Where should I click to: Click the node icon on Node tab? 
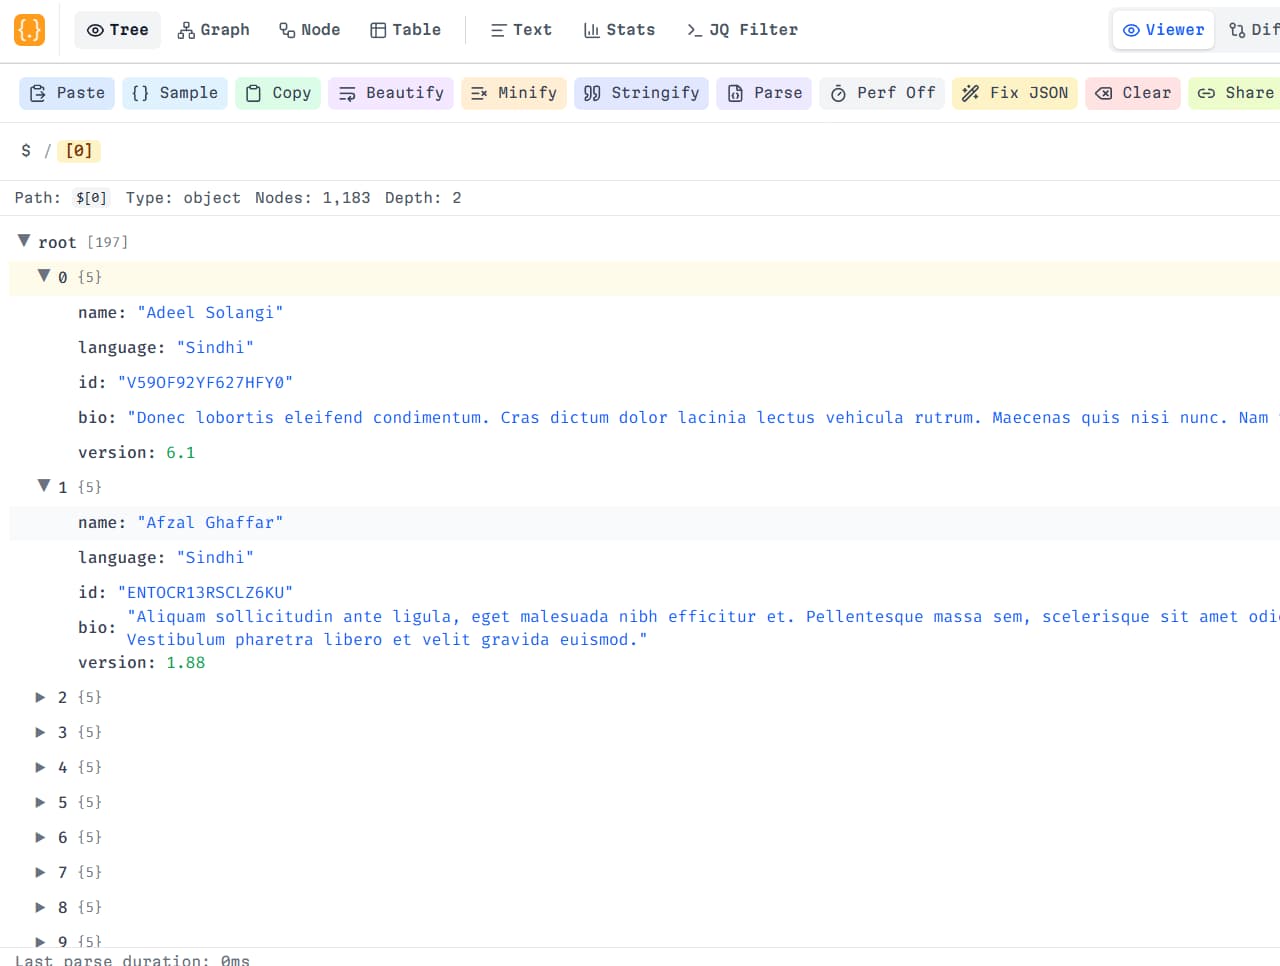(x=287, y=31)
